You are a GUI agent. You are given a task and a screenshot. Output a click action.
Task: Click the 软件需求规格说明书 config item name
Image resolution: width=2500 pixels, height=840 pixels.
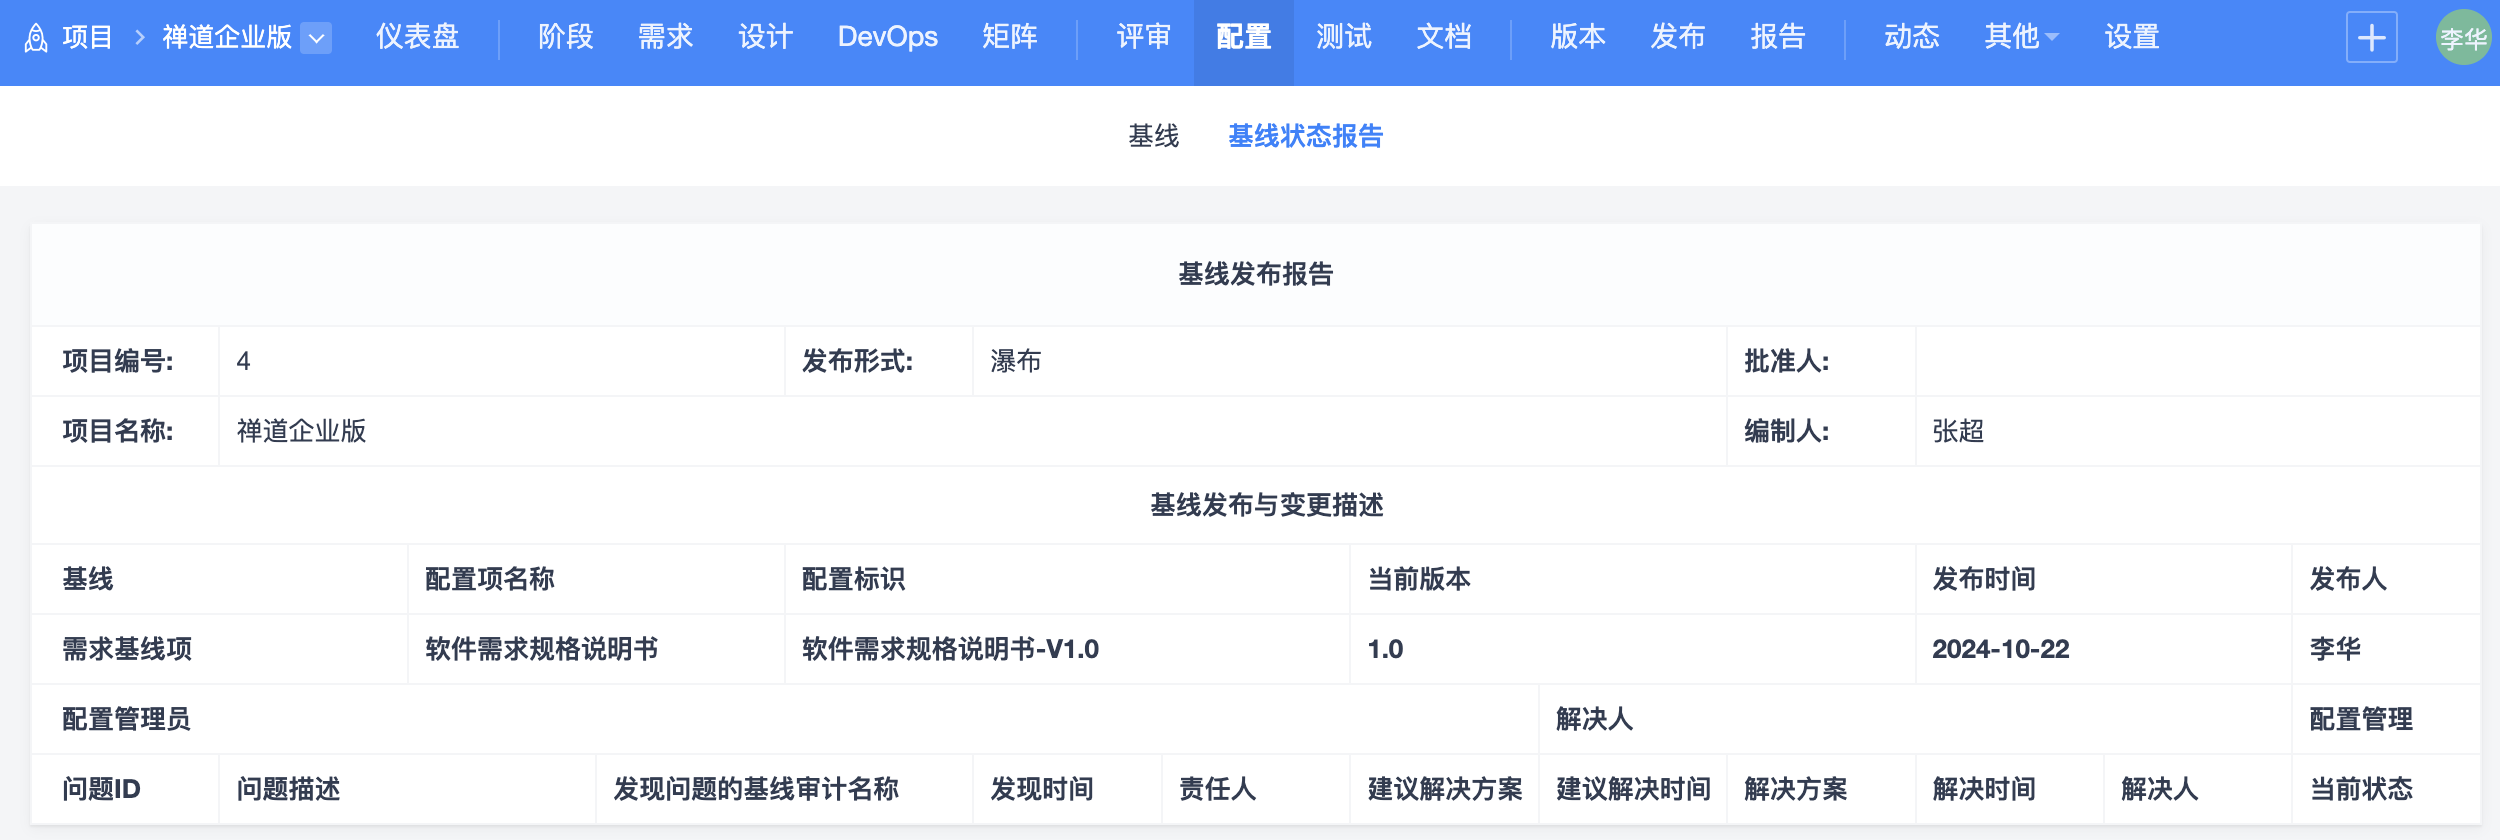pos(541,649)
